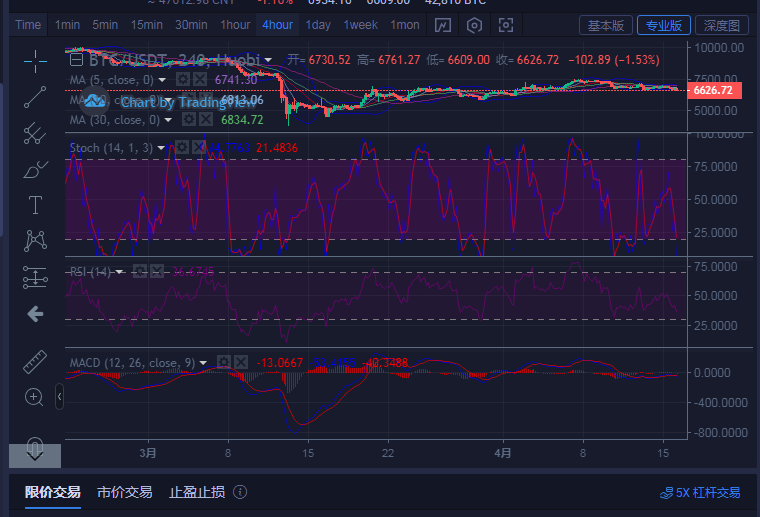Open Stoch indicator settings gear
Viewport: 760px width, 517px height.
click(182, 147)
